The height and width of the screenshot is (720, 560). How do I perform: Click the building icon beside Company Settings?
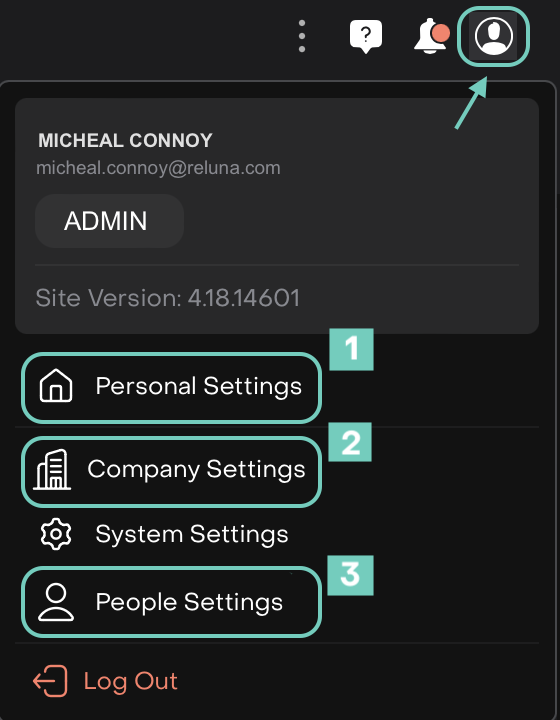point(52,470)
